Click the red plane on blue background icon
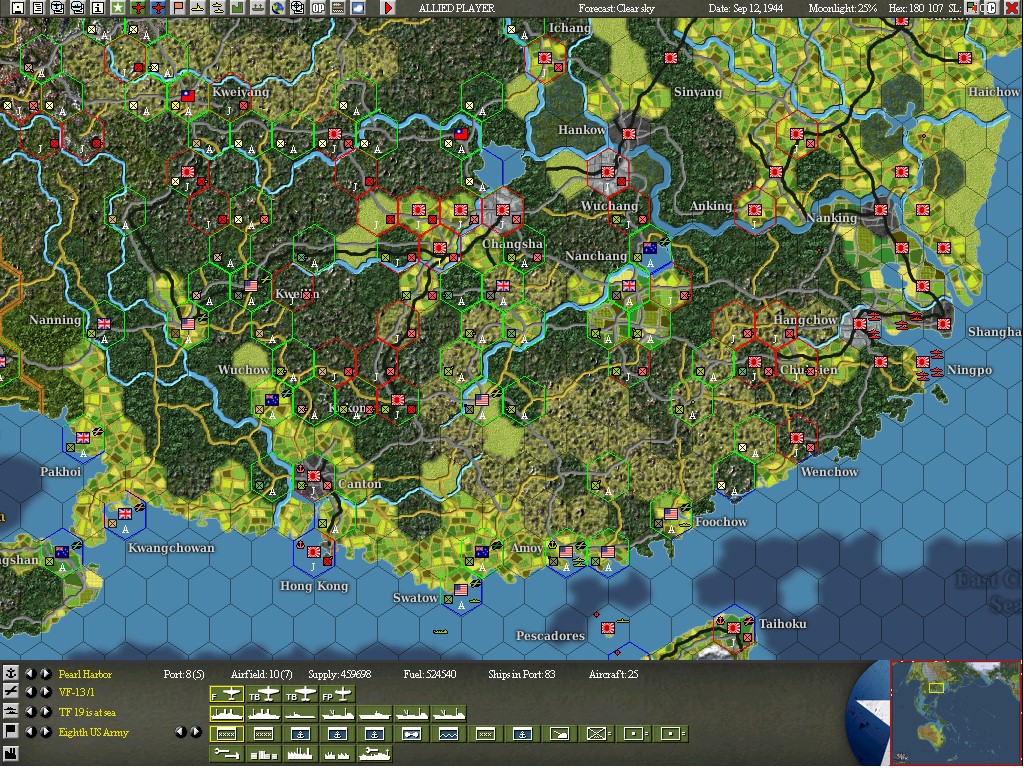This screenshot has width=1024, height=768. click(158, 8)
